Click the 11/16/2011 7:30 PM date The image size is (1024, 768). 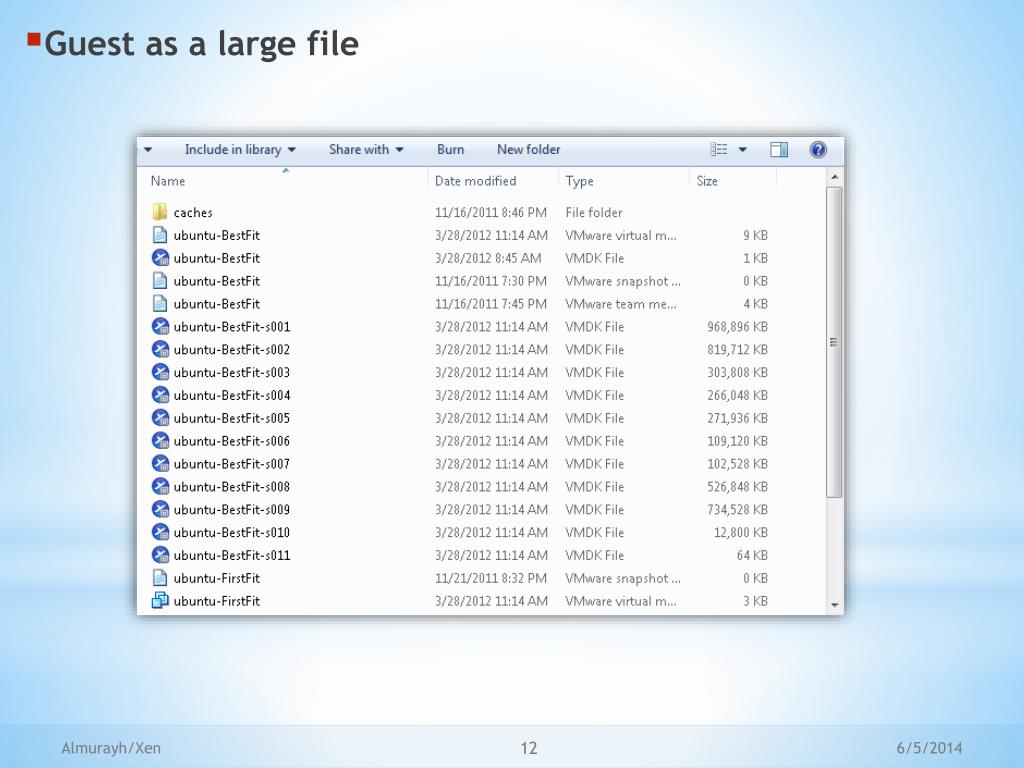[491, 281]
